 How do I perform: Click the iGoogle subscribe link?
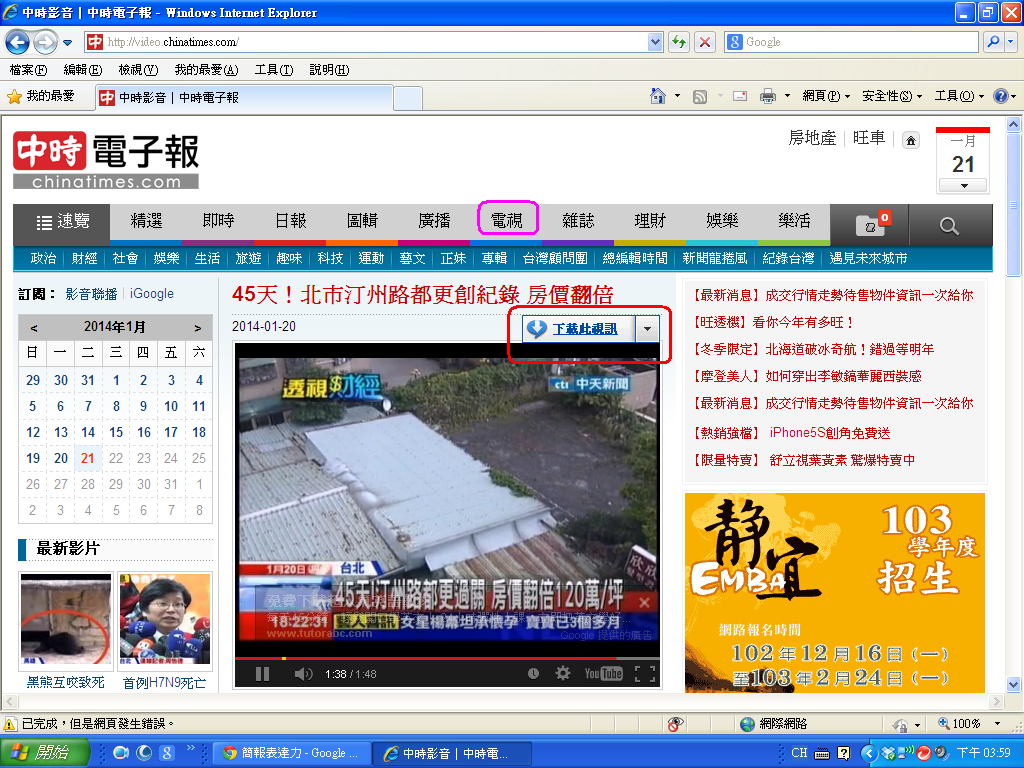[x=152, y=294]
